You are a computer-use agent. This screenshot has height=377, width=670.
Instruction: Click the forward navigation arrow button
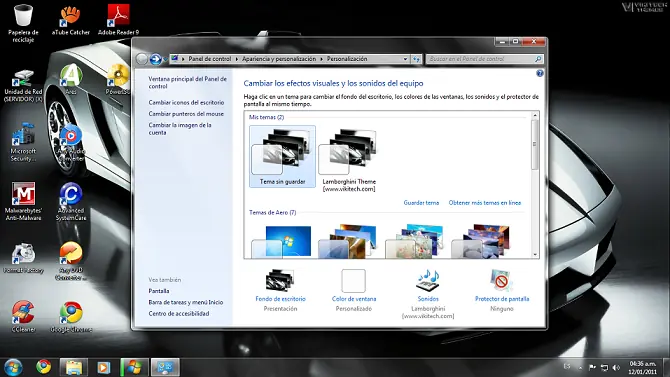click(x=156, y=59)
